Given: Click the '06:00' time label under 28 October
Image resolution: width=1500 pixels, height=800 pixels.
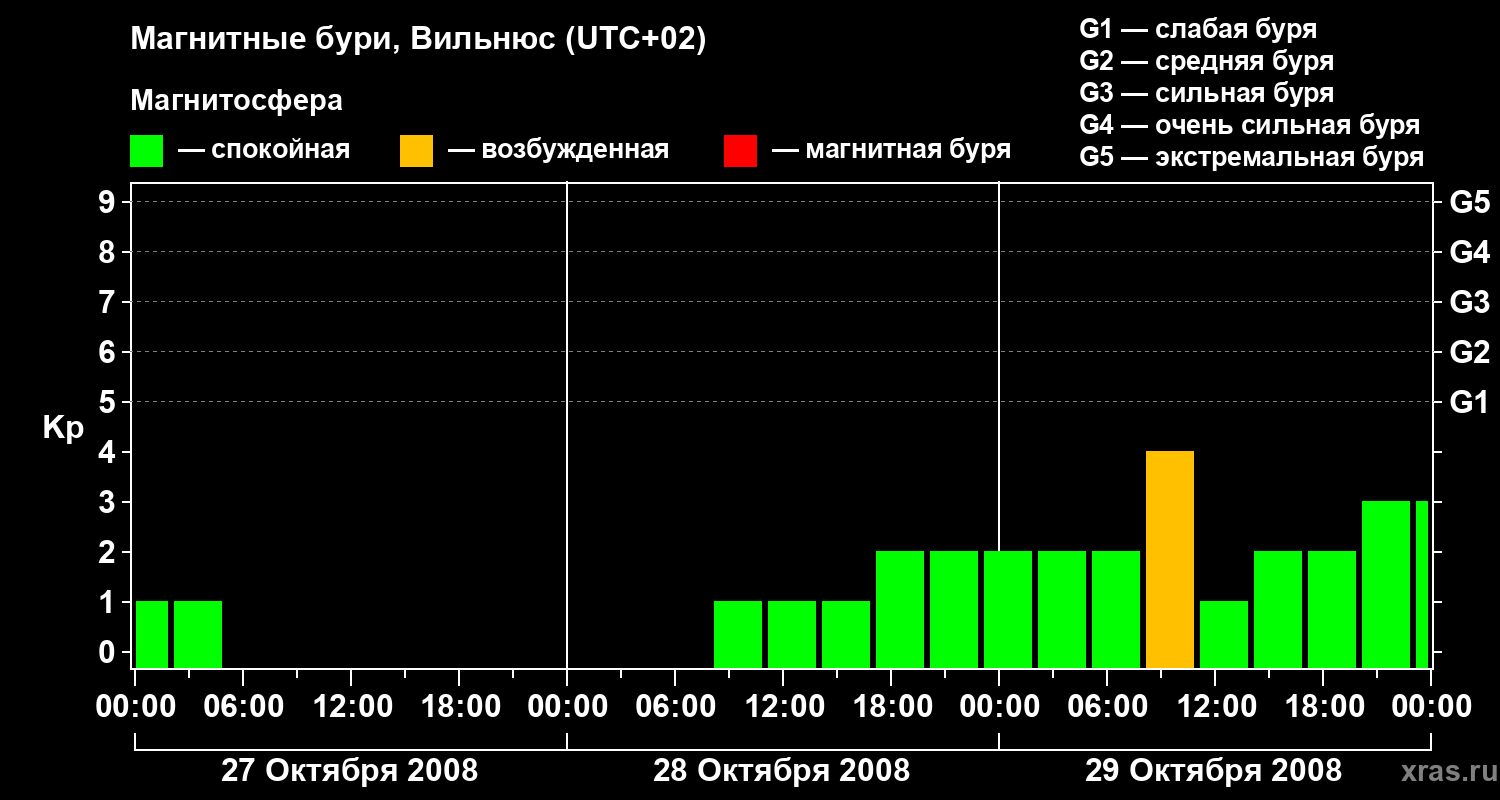Looking at the screenshot, I should [x=675, y=706].
